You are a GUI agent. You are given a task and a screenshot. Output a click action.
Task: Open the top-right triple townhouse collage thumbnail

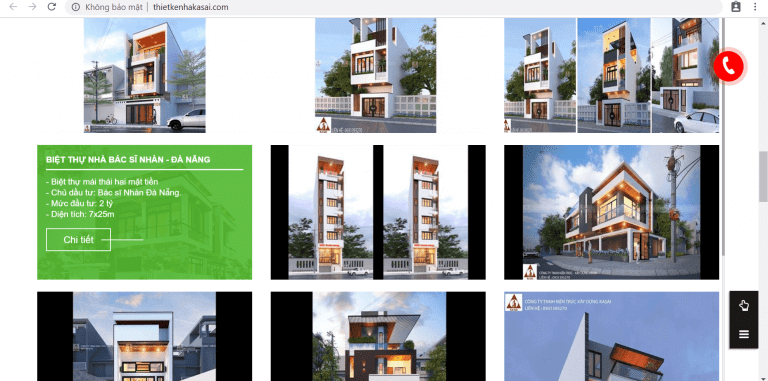point(611,75)
